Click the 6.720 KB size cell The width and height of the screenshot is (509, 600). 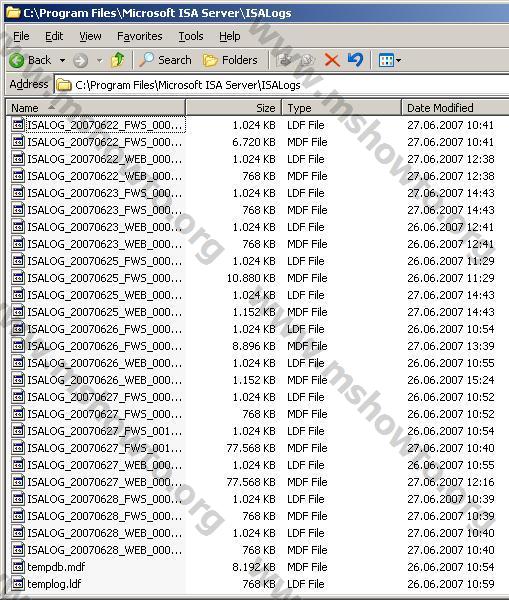click(x=254, y=142)
